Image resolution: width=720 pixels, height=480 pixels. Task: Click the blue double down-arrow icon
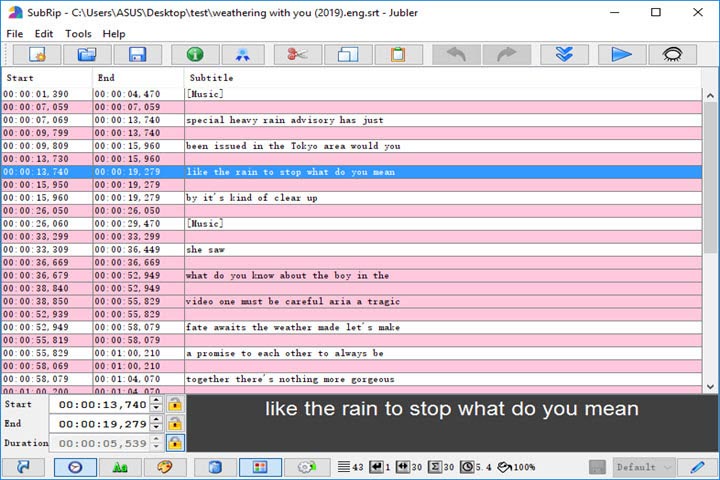(564, 55)
